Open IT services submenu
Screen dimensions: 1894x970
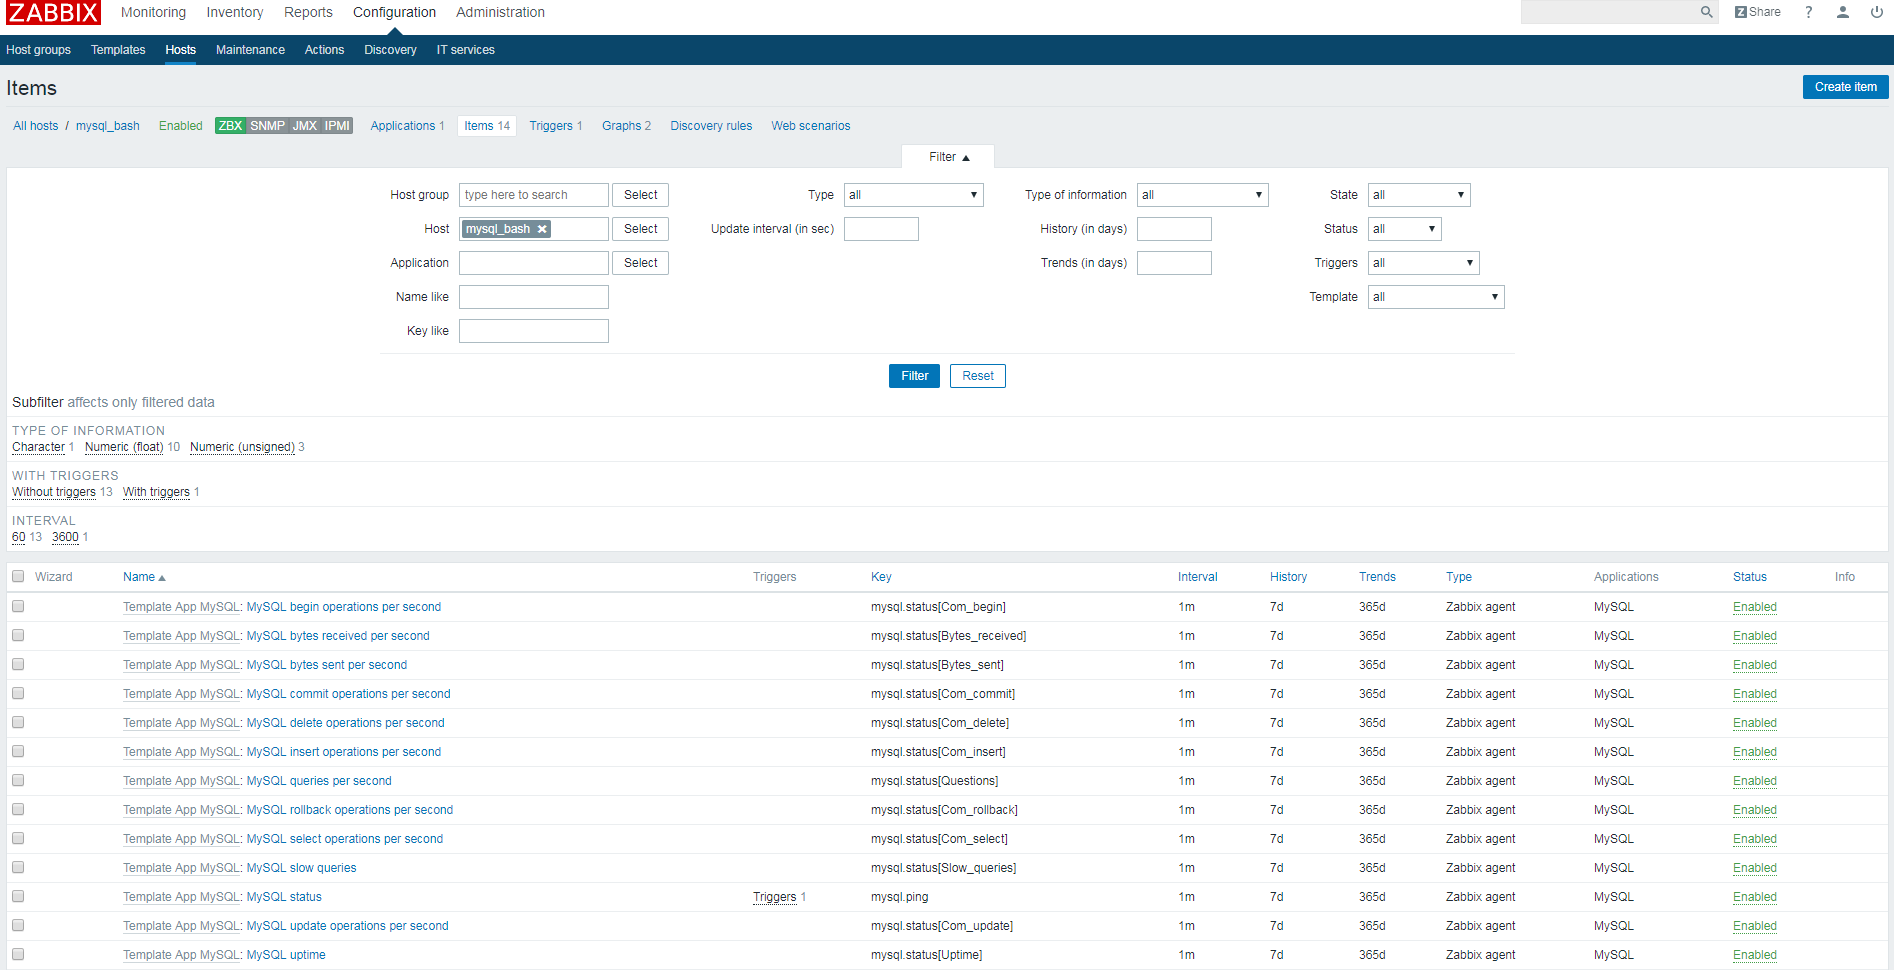(465, 50)
